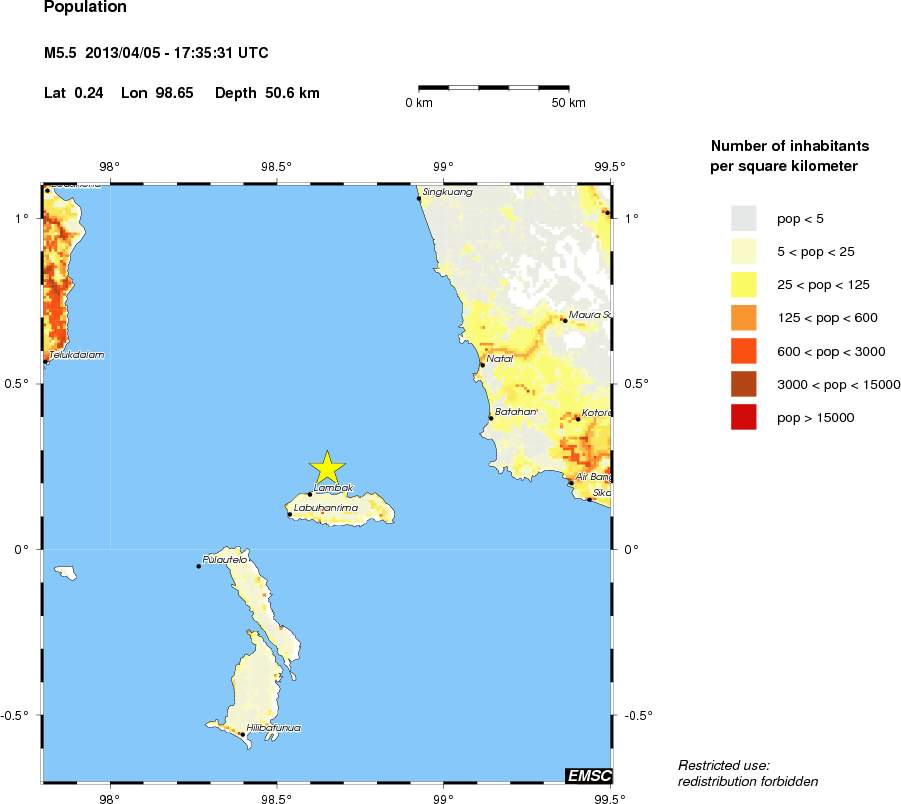The width and height of the screenshot is (901, 804).
Task: Select the brown '3000 < pop < 15000' swatch
Action: 744,384
